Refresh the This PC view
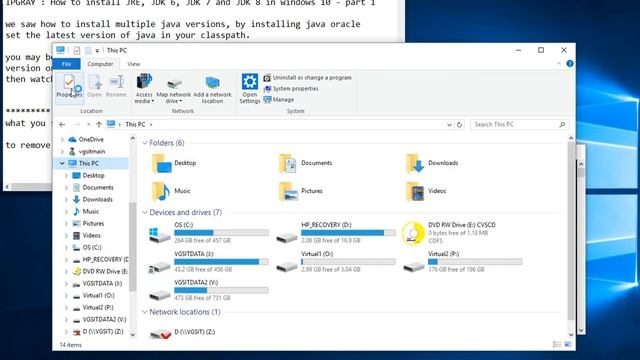 tap(460, 125)
